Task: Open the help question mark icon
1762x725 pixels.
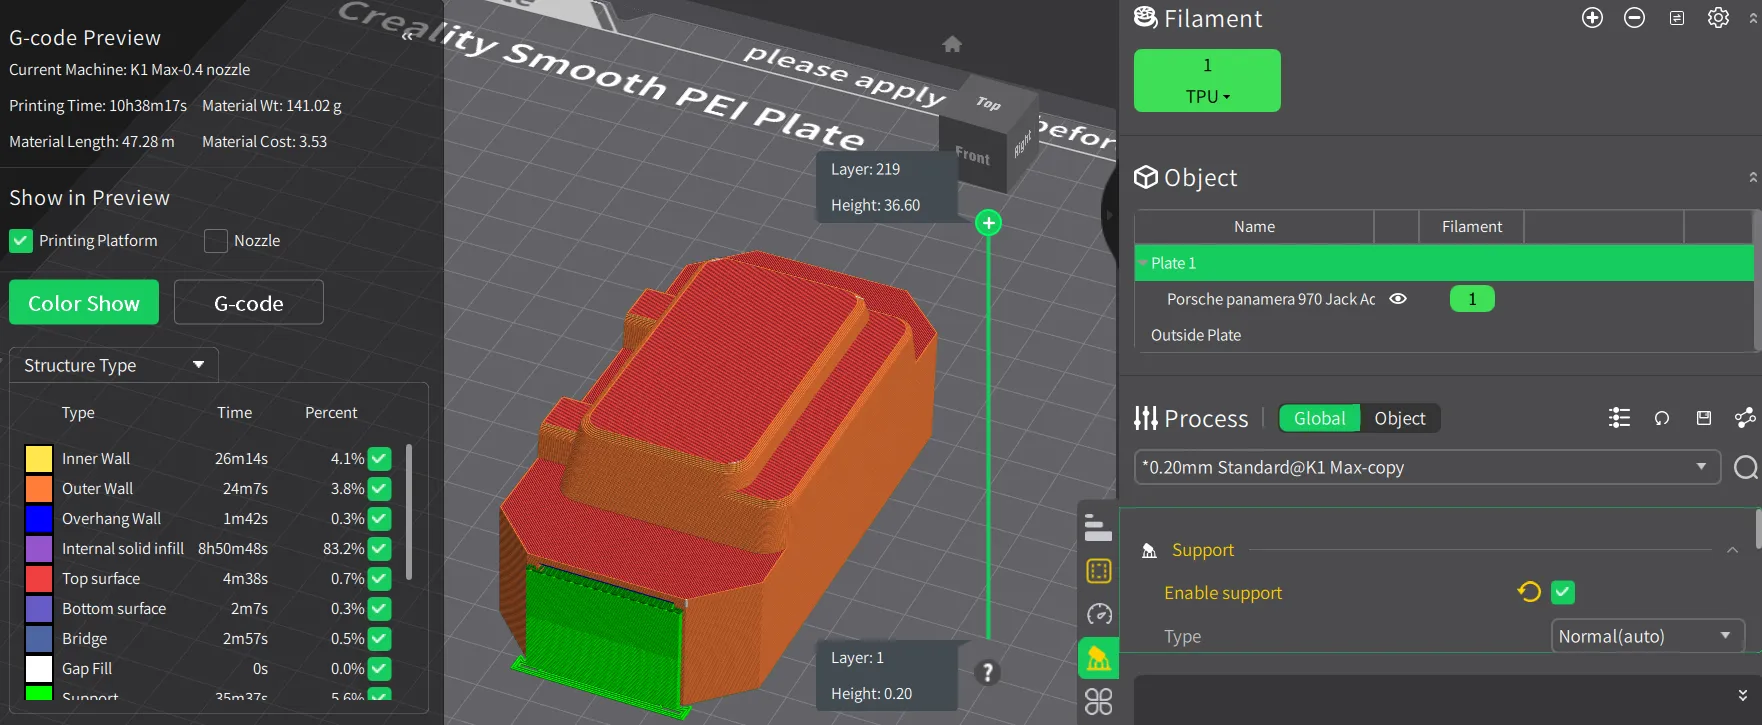Action: coord(987,673)
